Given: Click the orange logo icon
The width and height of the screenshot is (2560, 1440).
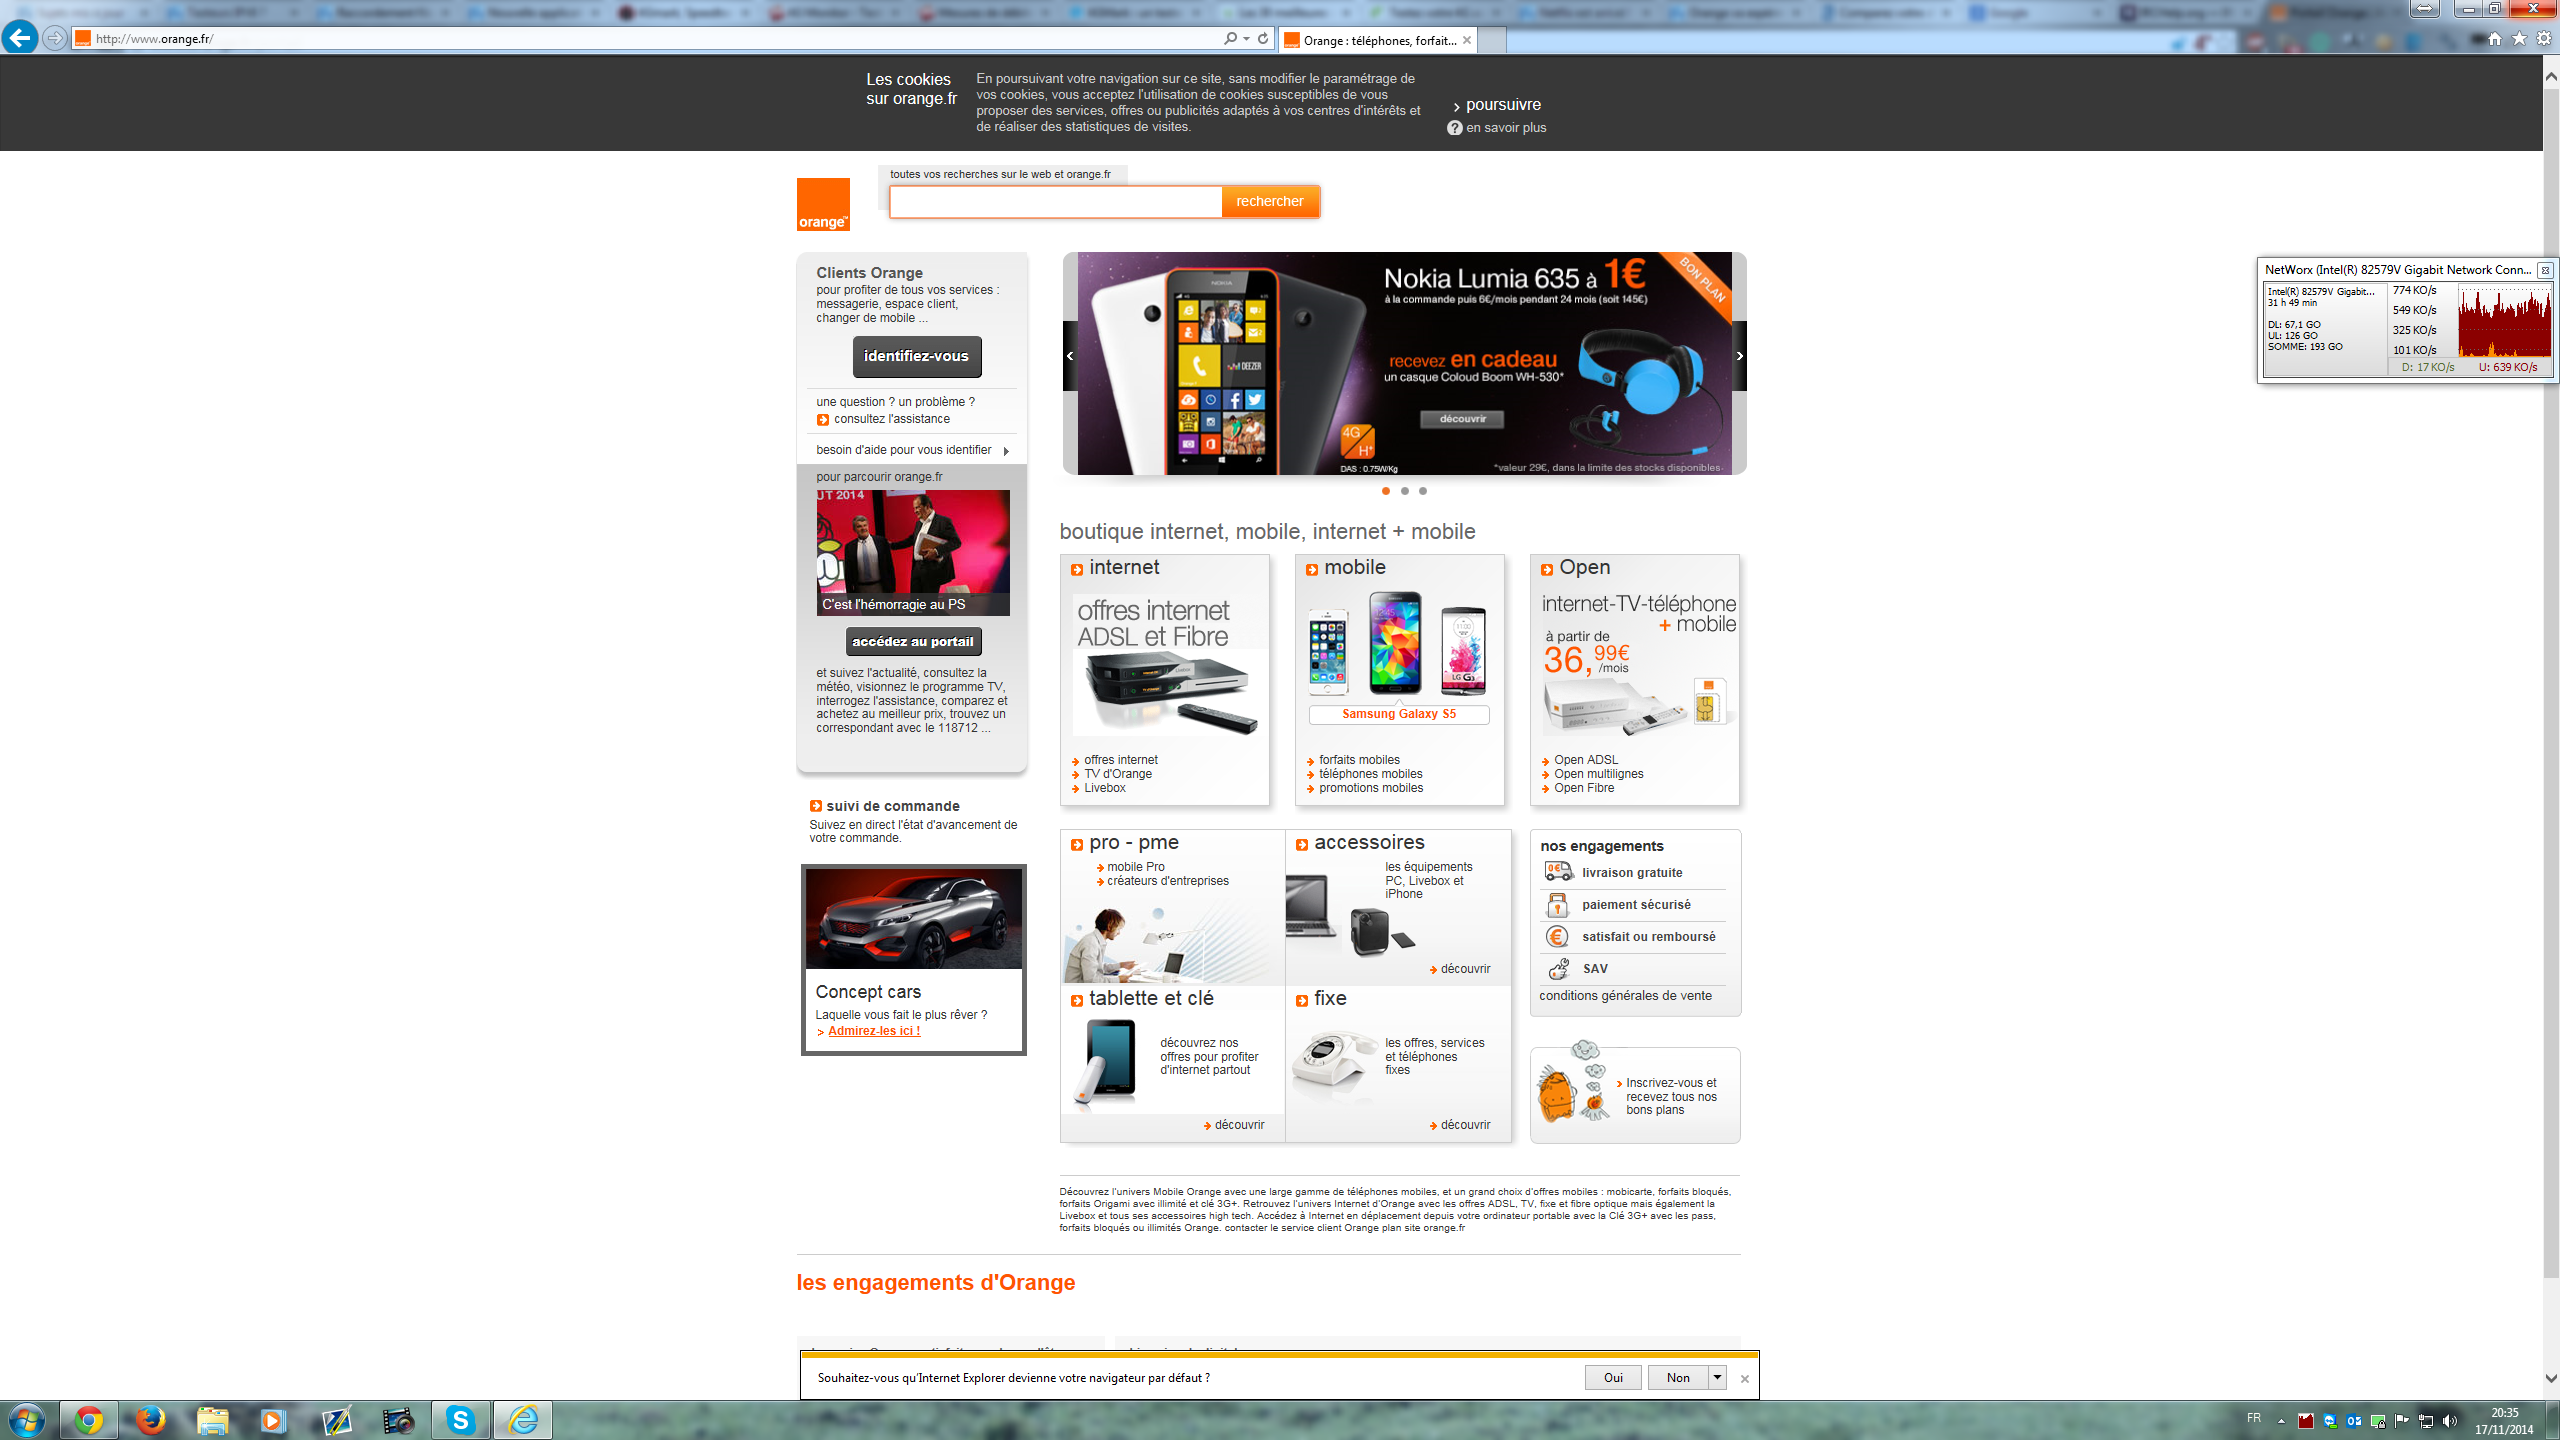Looking at the screenshot, I should [x=822, y=204].
